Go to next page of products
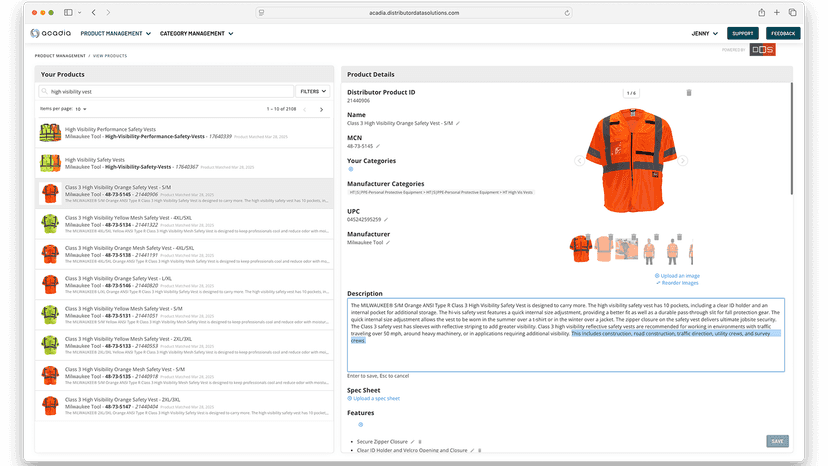Screen dimensions: 828x466 (x=321, y=109)
